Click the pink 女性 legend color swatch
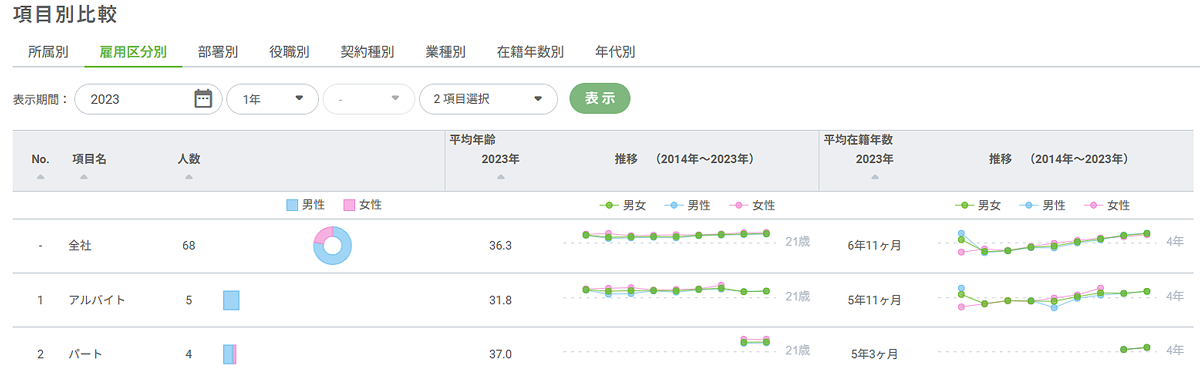 pos(349,205)
